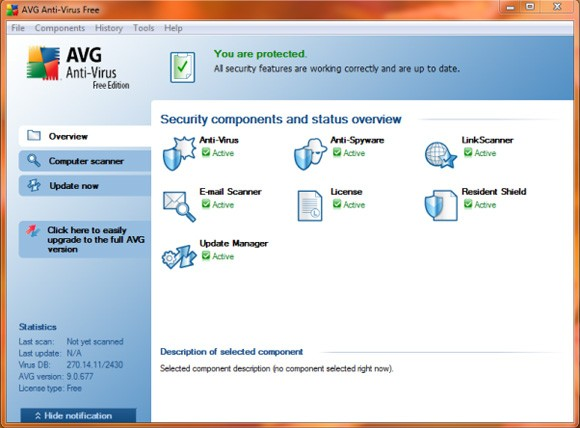
Task: Click 'Not yet scanned' last scan value
Action: [95, 341]
